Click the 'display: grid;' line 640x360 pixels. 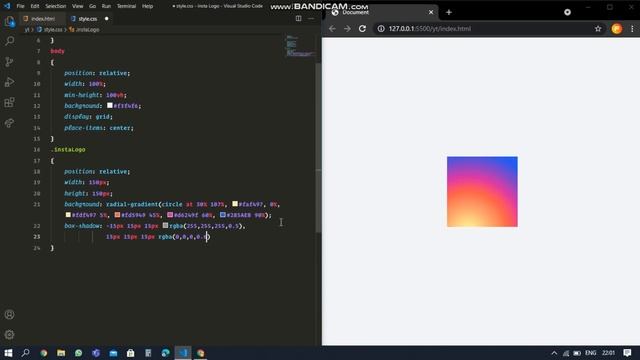tap(88, 116)
